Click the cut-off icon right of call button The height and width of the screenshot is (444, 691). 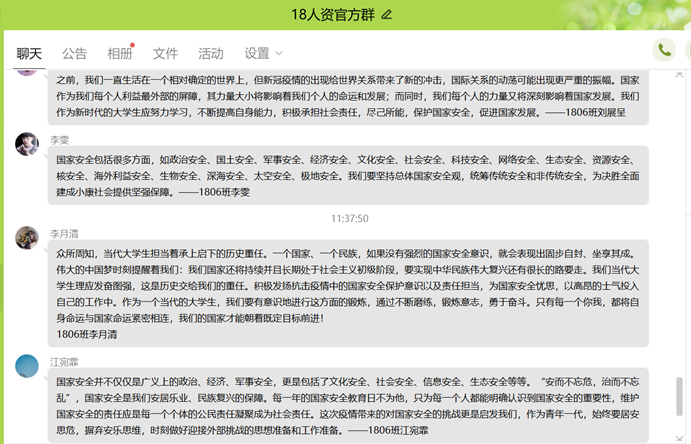(x=687, y=50)
